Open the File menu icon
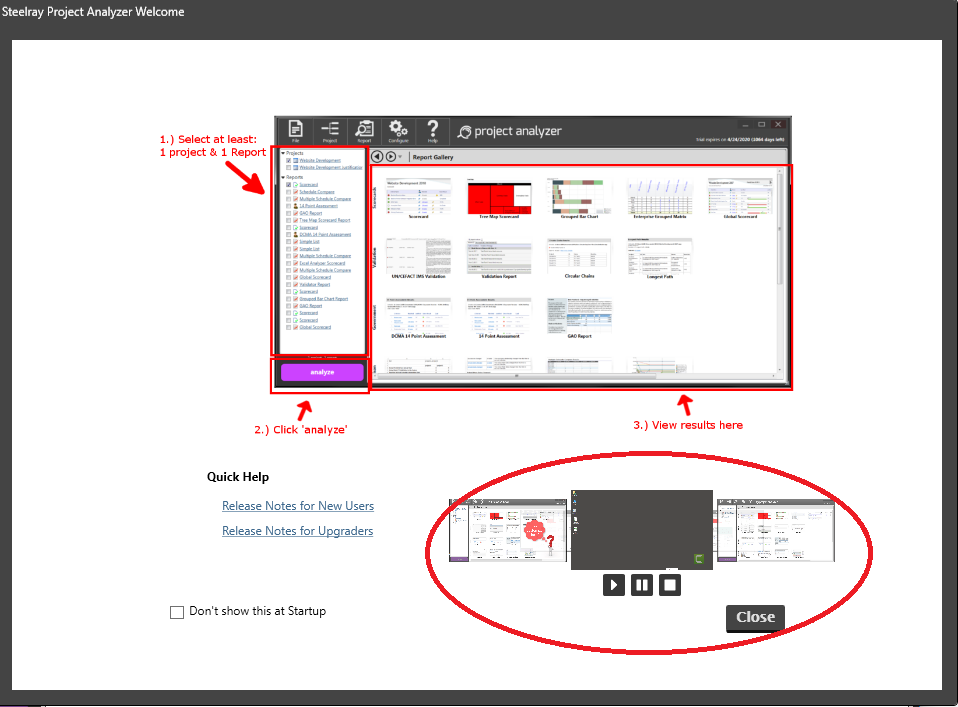The height and width of the screenshot is (707, 958). 295,132
